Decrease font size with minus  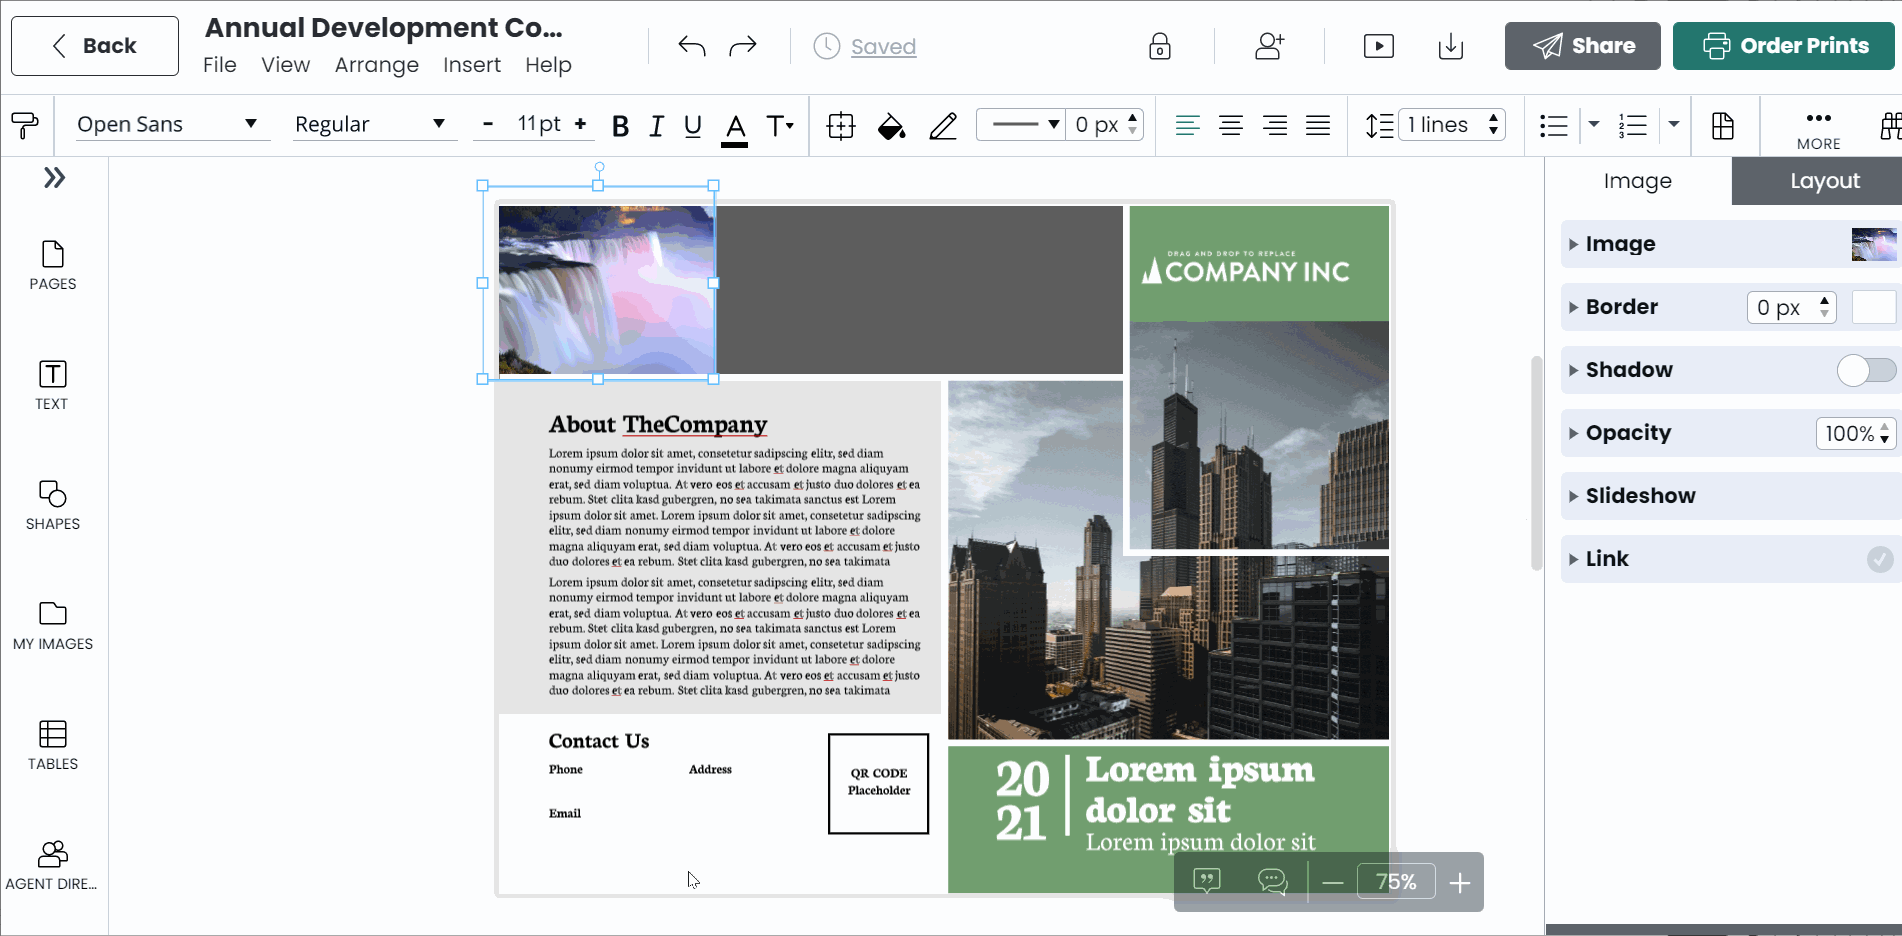[488, 124]
